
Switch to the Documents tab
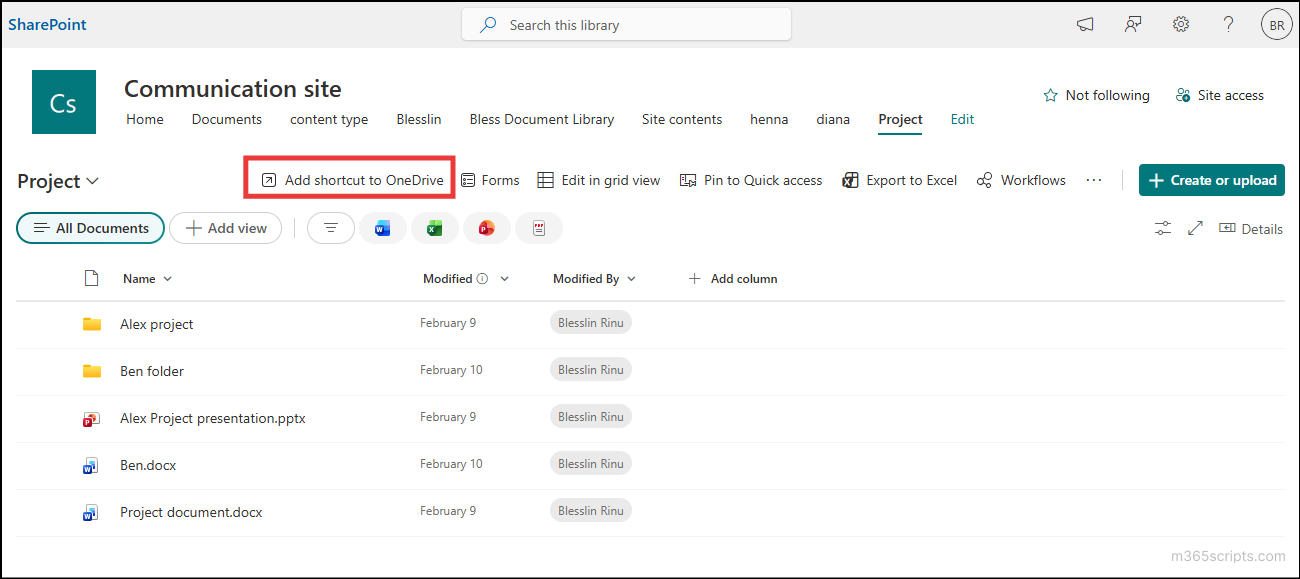tap(226, 119)
